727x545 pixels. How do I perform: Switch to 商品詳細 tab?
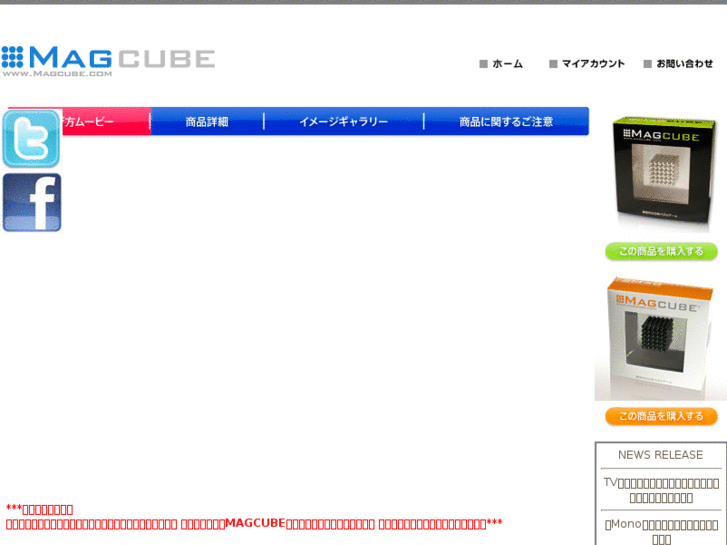point(207,122)
